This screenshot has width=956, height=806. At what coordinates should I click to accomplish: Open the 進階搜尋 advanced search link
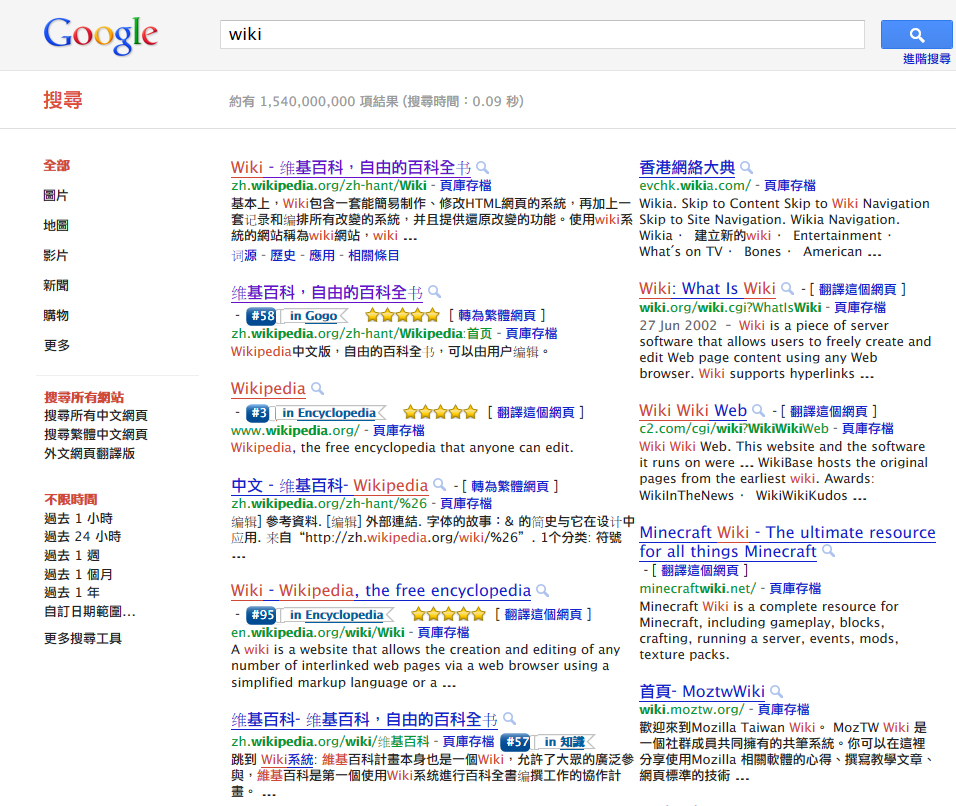[926, 59]
